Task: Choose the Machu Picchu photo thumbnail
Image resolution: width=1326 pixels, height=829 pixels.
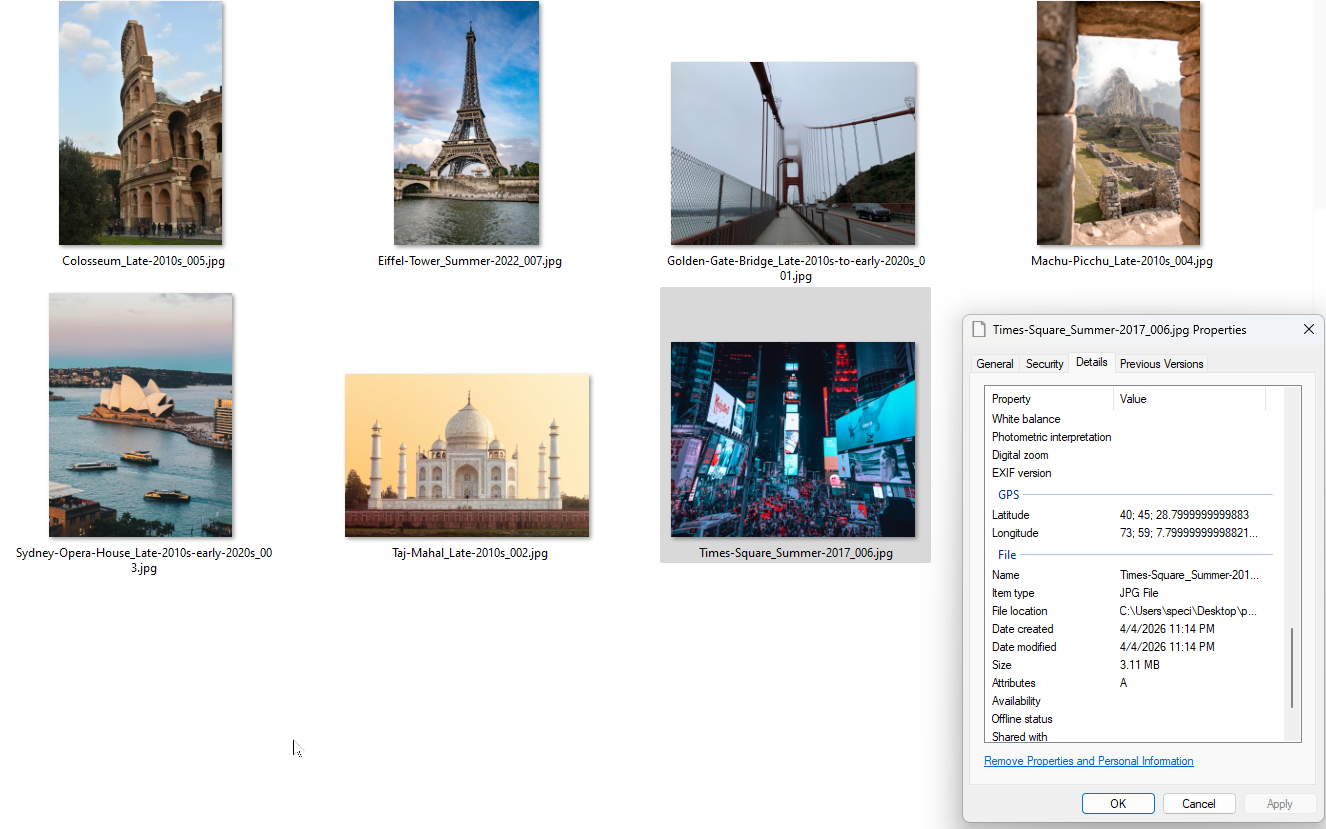Action: (1118, 123)
